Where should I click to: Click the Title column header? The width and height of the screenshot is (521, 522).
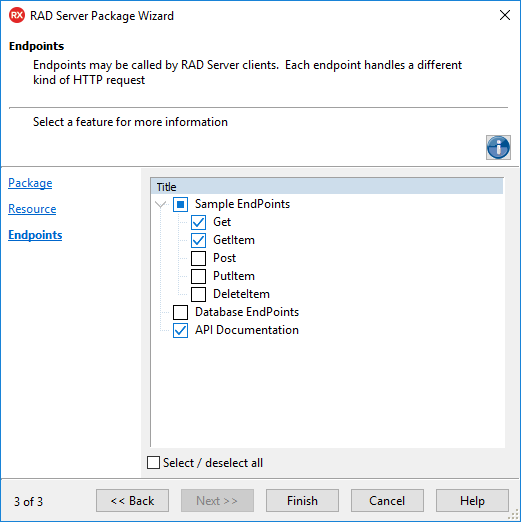pos(327,187)
